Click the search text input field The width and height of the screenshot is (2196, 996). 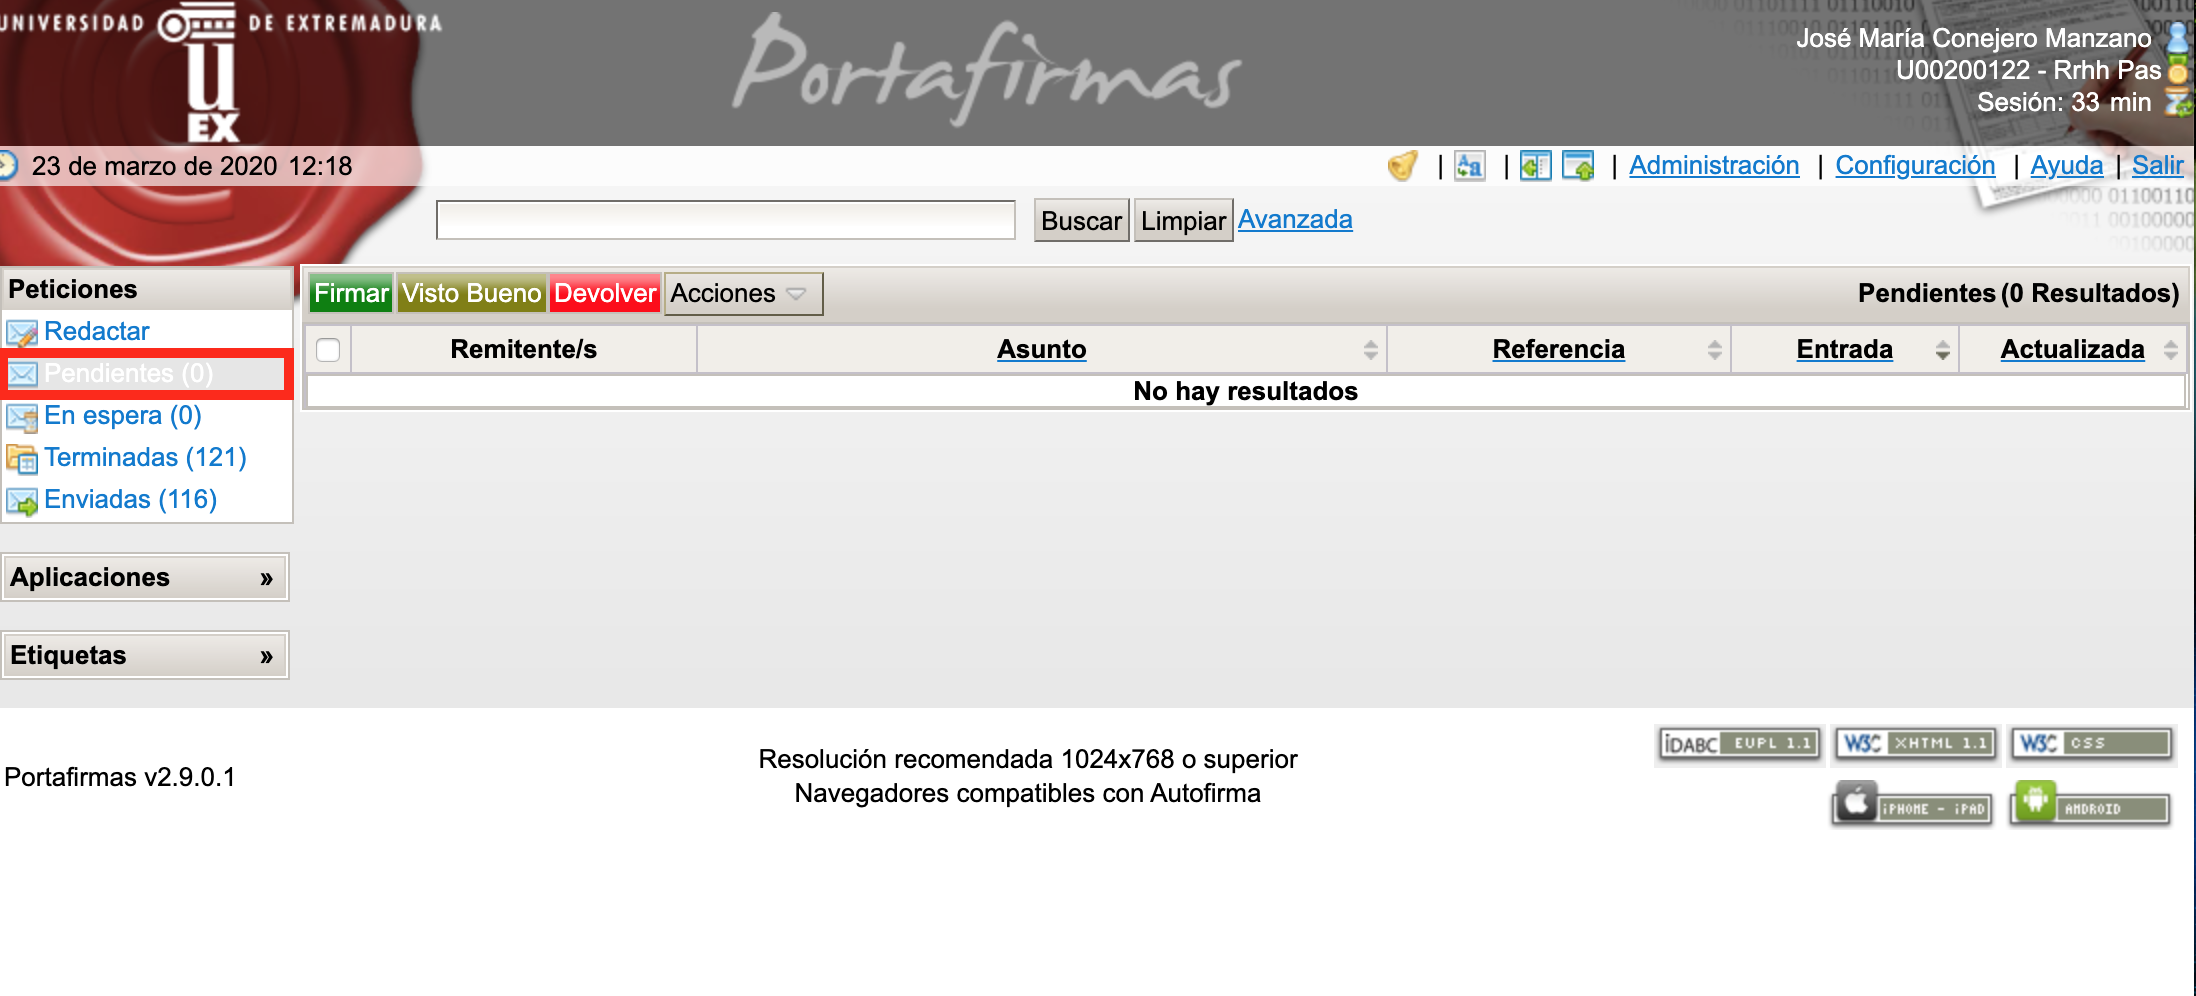point(725,221)
